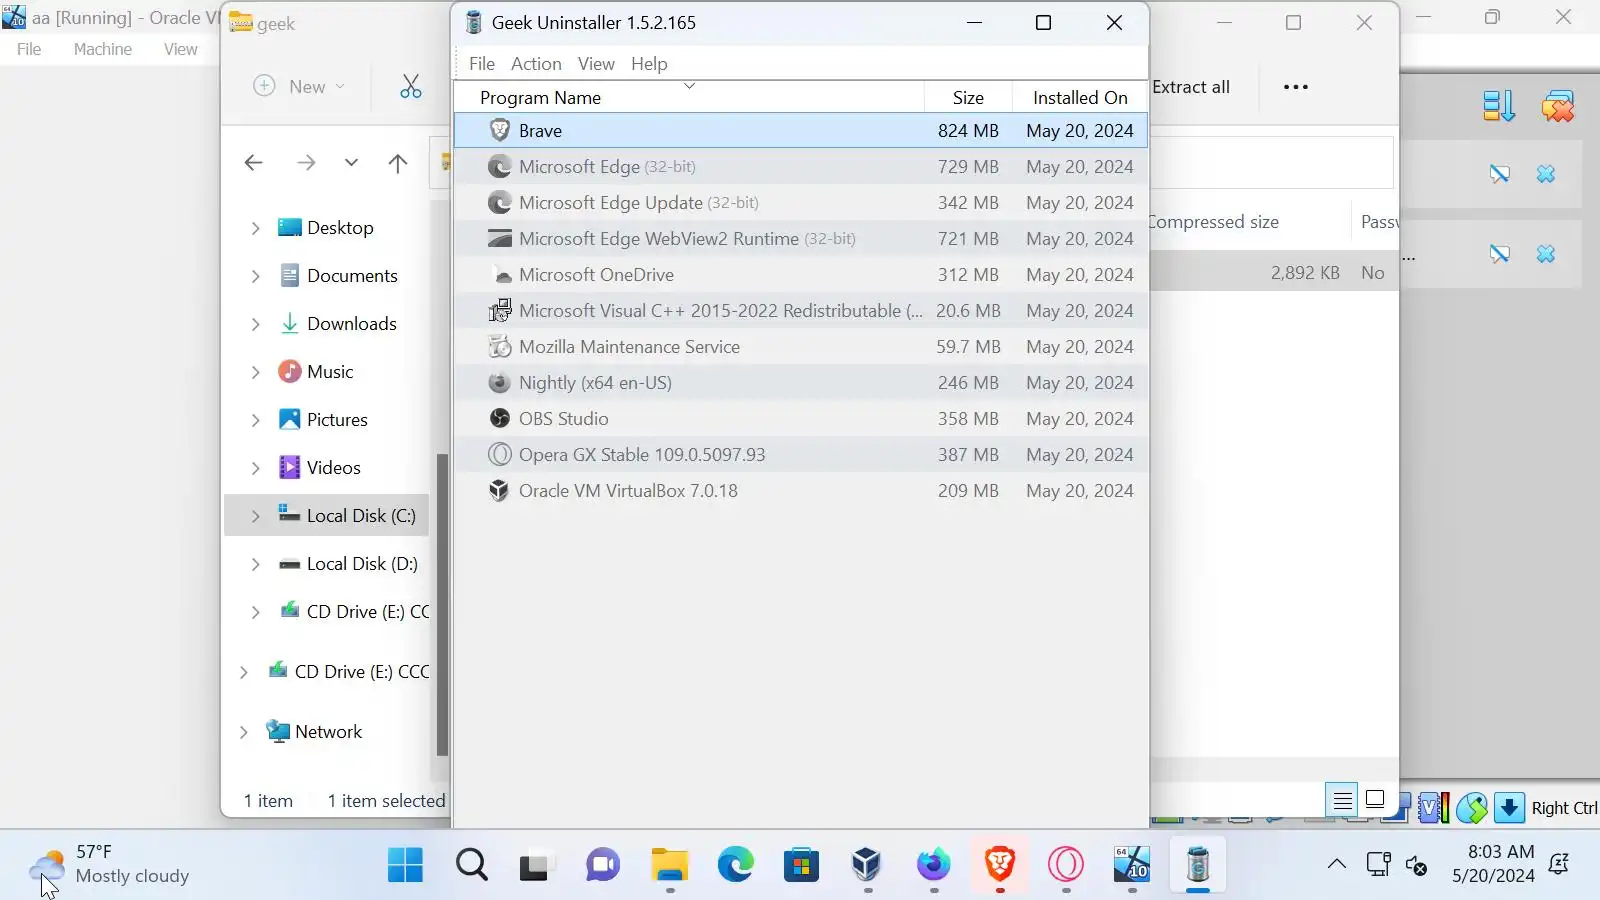This screenshot has width=1600, height=900.
Task: Open Microsoft Edge from the taskbar
Action: point(735,865)
